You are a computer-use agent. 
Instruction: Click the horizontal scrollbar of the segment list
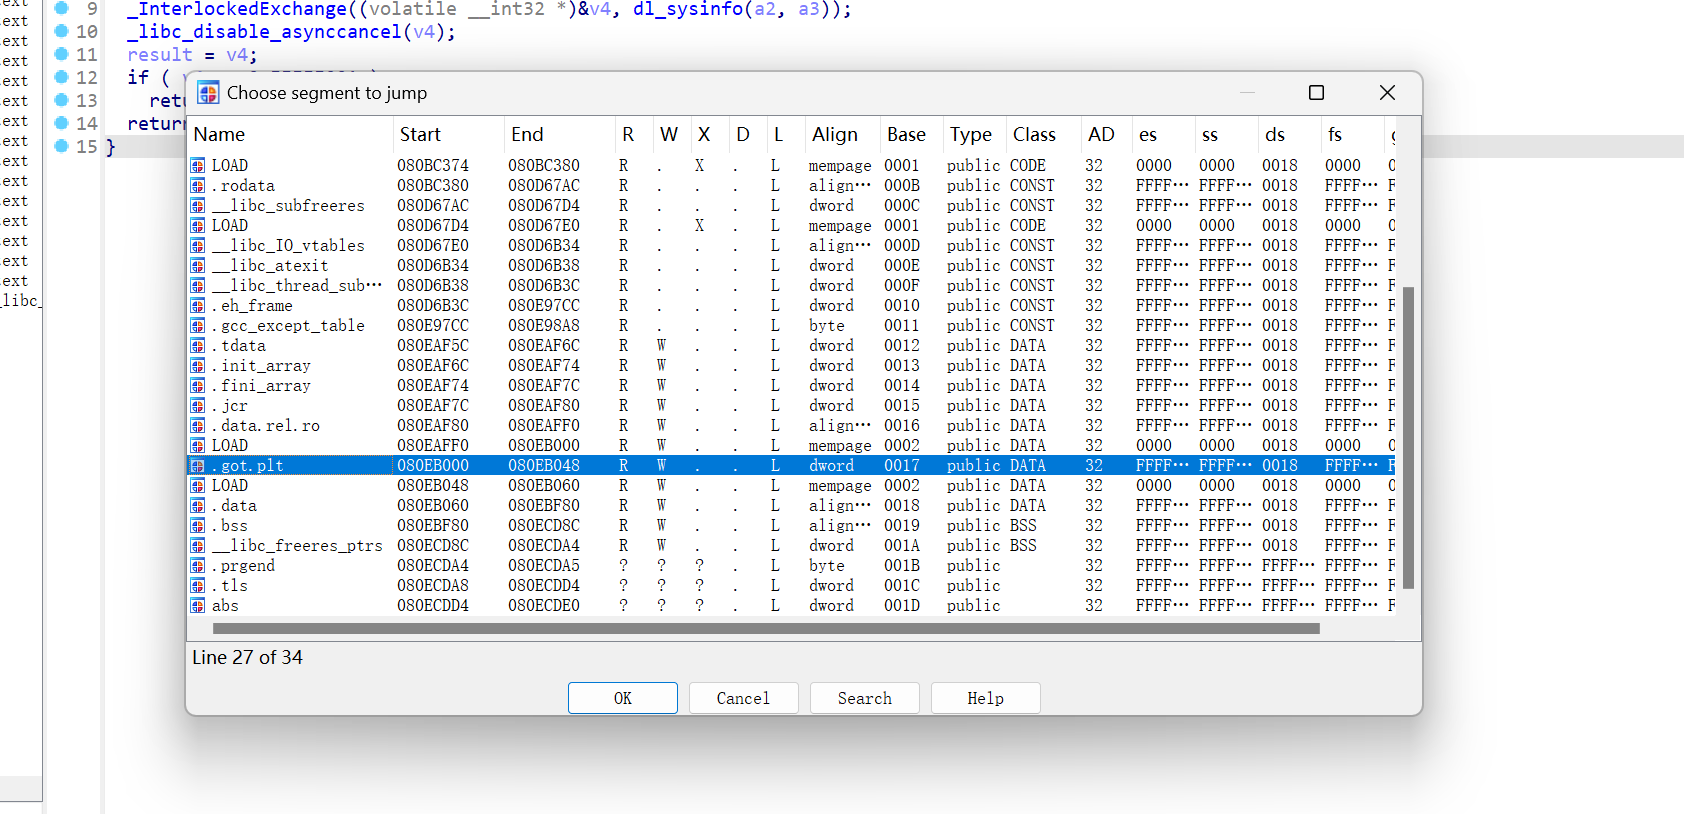click(766, 629)
